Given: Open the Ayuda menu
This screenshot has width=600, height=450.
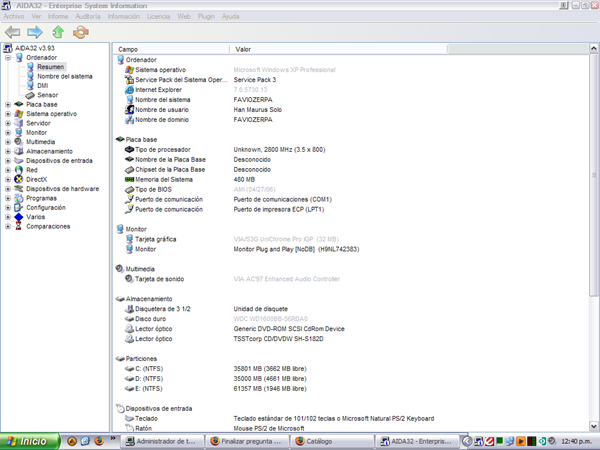Looking at the screenshot, I should [x=230, y=16].
